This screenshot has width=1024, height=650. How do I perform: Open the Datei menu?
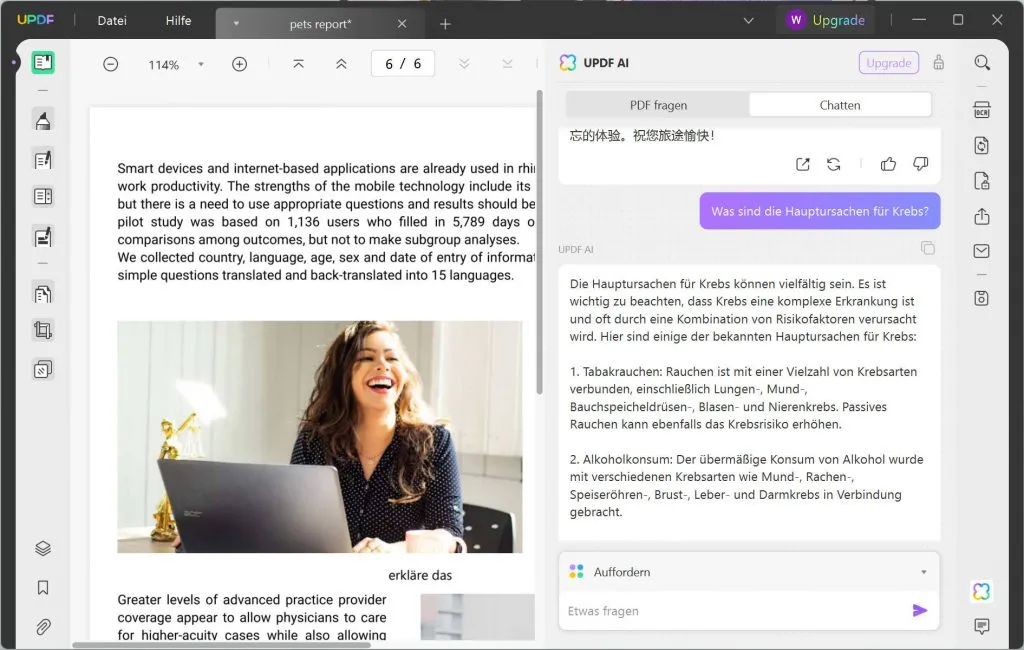coord(110,20)
